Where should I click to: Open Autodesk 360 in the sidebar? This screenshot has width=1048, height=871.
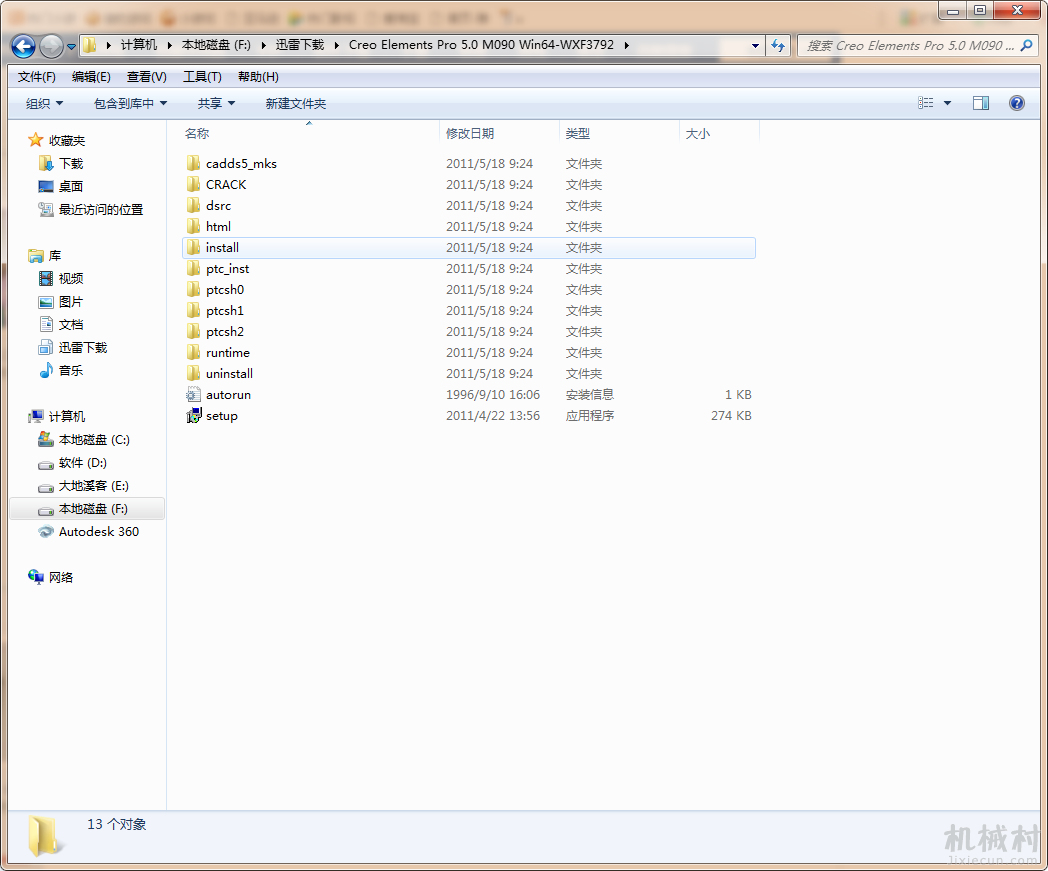pyautogui.click(x=99, y=531)
